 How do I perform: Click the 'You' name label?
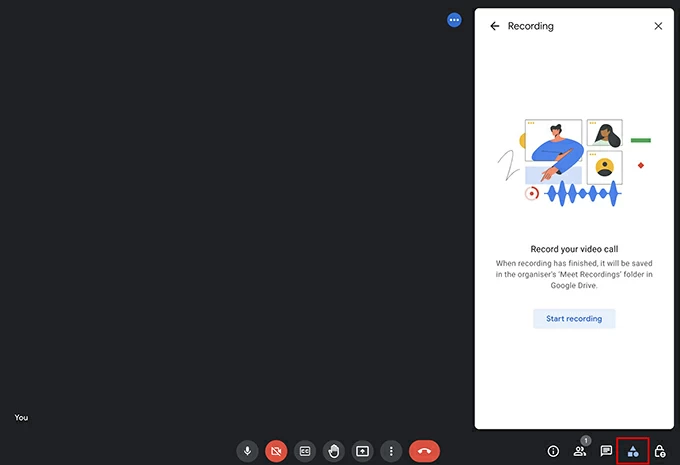[21, 417]
